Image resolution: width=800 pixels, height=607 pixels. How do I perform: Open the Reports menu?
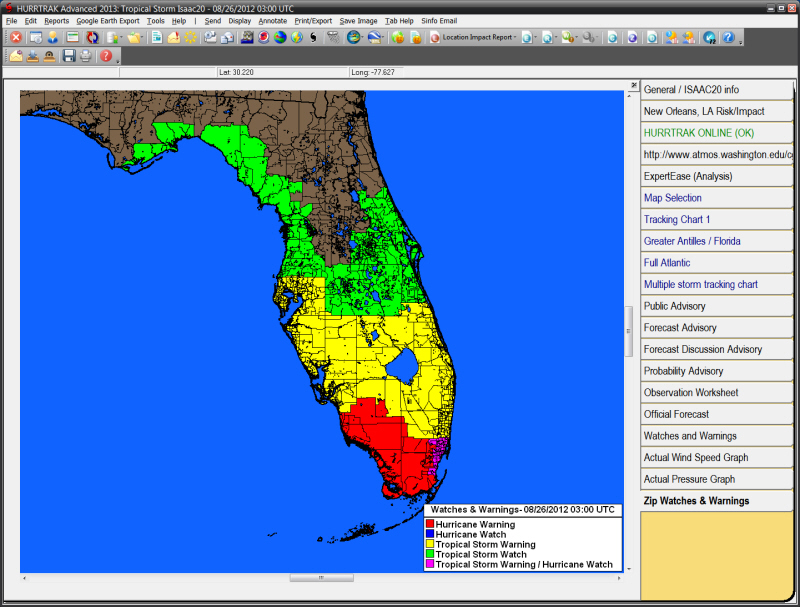pyautogui.click(x=56, y=20)
